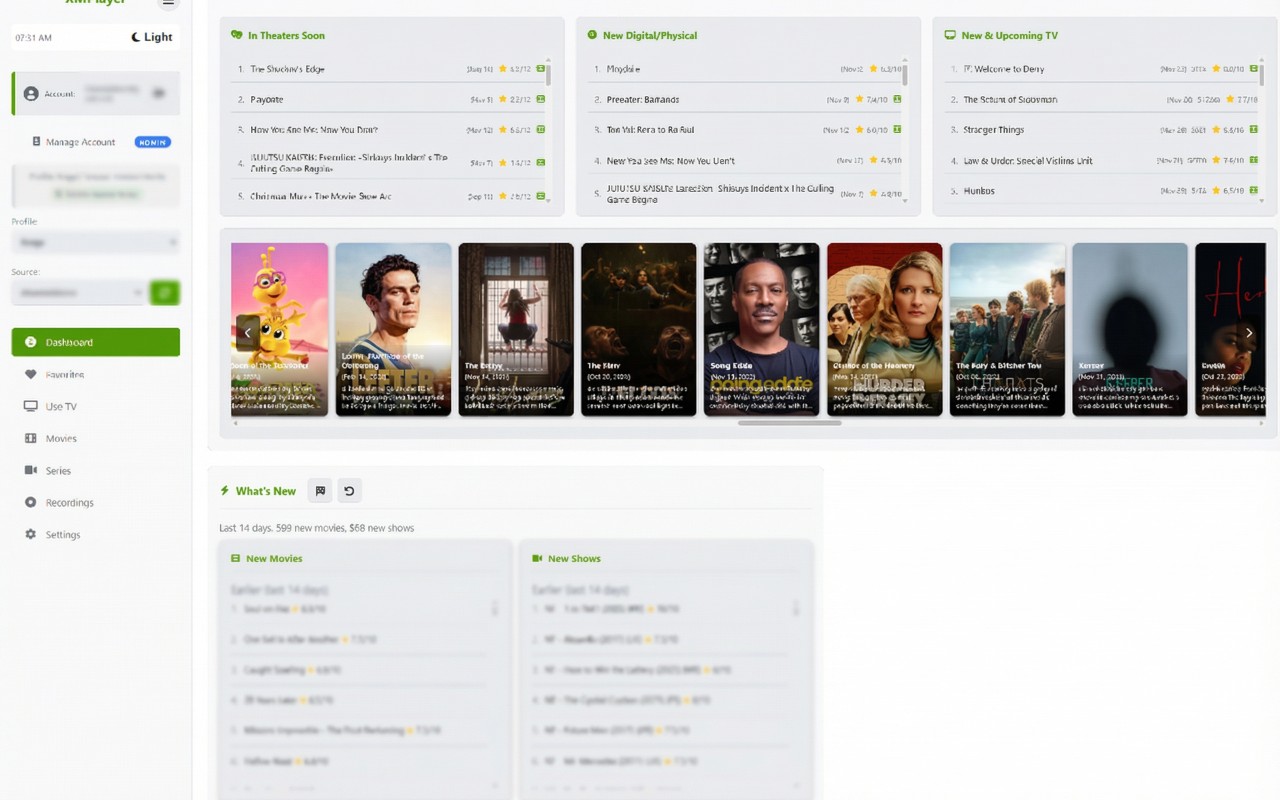Open the hamburger menu at sidebar top
1280x800 pixels.
pyautogui.click(x=168, y=3)
